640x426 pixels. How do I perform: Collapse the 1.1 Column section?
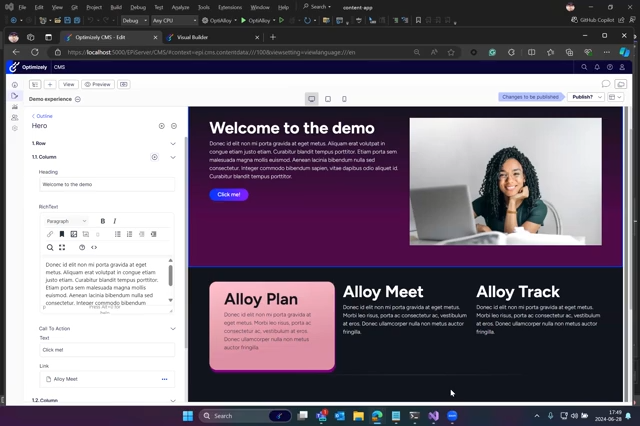(x=173, y=157)
